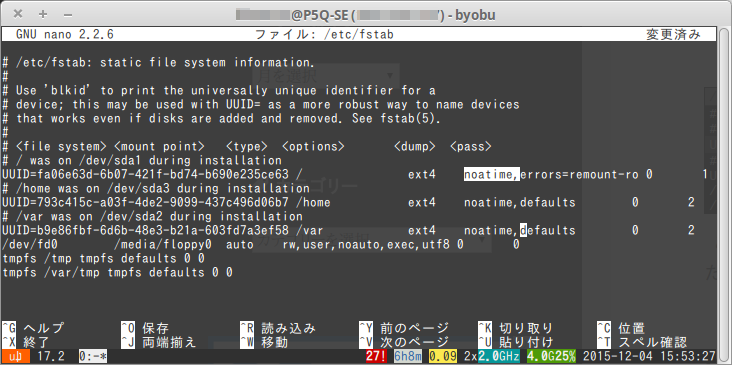732x365 pixels.
Task: Click the ^X 終了 exit shortcut
Action: pos(26,342)
